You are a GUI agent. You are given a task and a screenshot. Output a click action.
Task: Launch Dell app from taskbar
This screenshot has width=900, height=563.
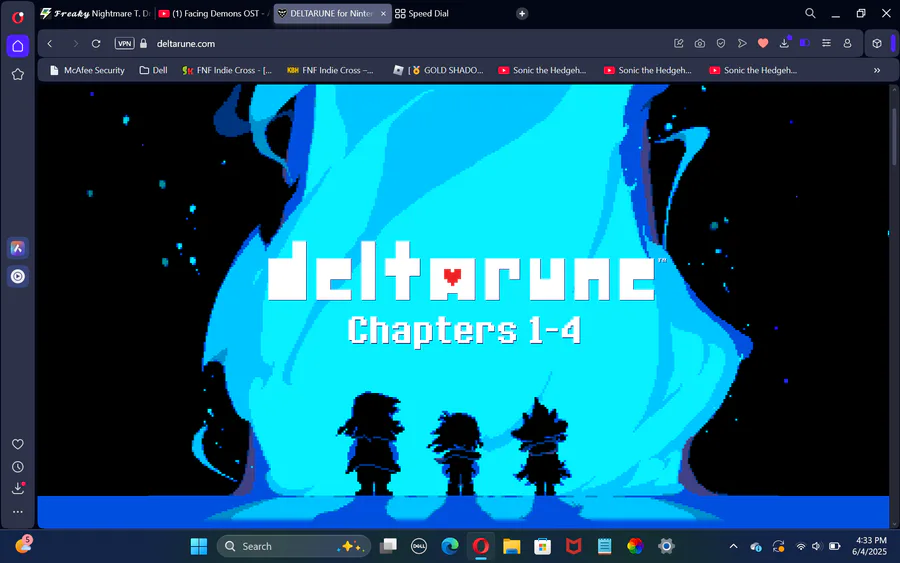pyautogui.click(x=419, y=546)
